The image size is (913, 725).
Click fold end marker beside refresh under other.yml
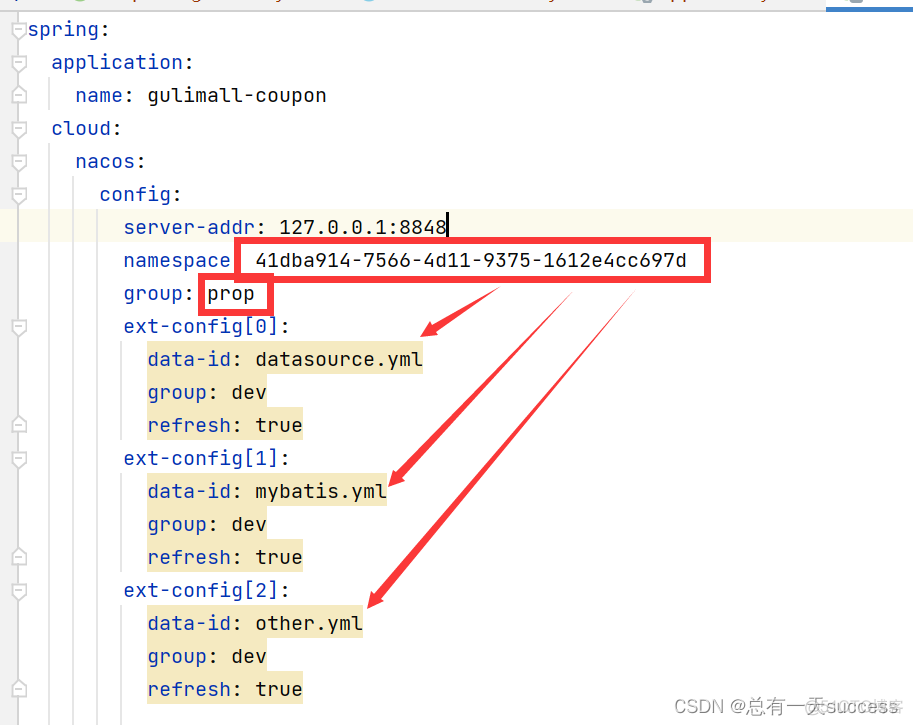19,689
